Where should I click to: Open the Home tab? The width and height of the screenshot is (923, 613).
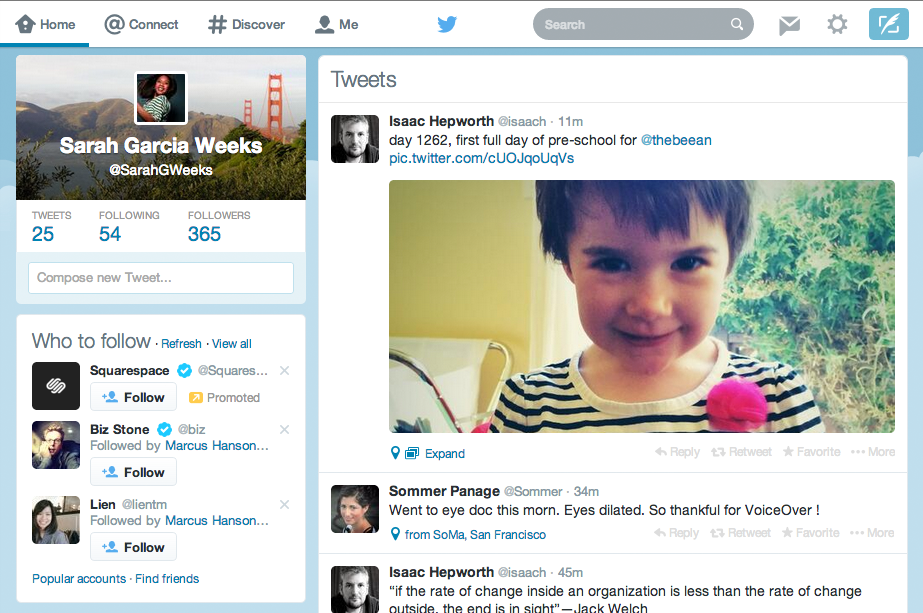pyautogui.click(x=45, y=25)
